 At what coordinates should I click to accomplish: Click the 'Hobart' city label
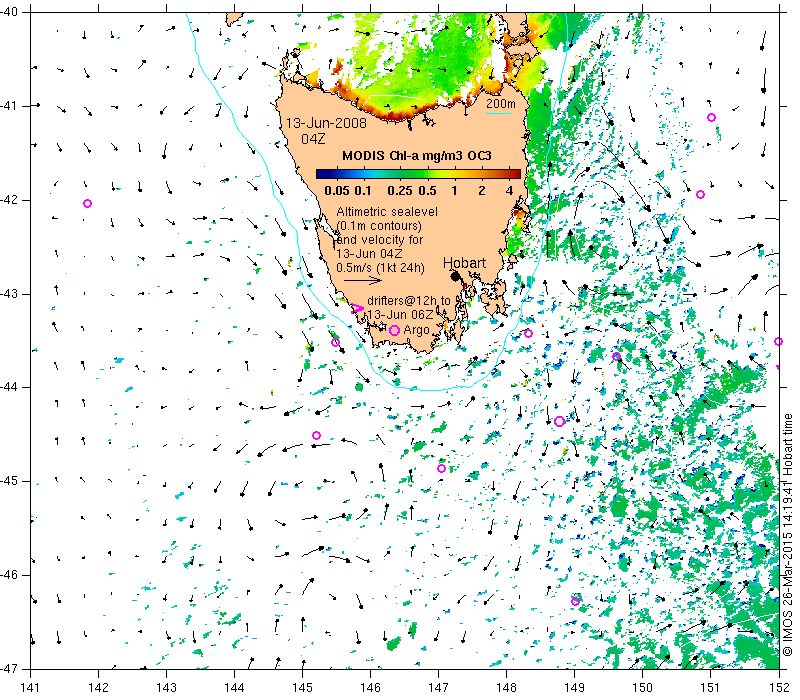tap(464, 263)
